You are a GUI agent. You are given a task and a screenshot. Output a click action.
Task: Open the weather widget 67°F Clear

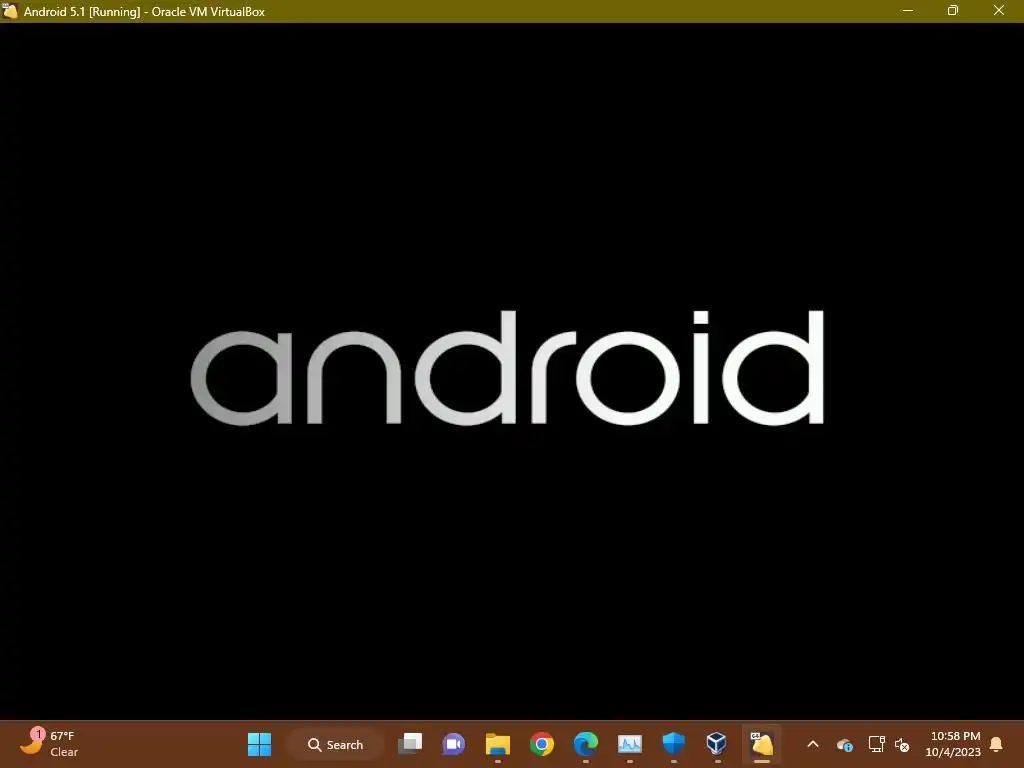click(x=49, y=744)
